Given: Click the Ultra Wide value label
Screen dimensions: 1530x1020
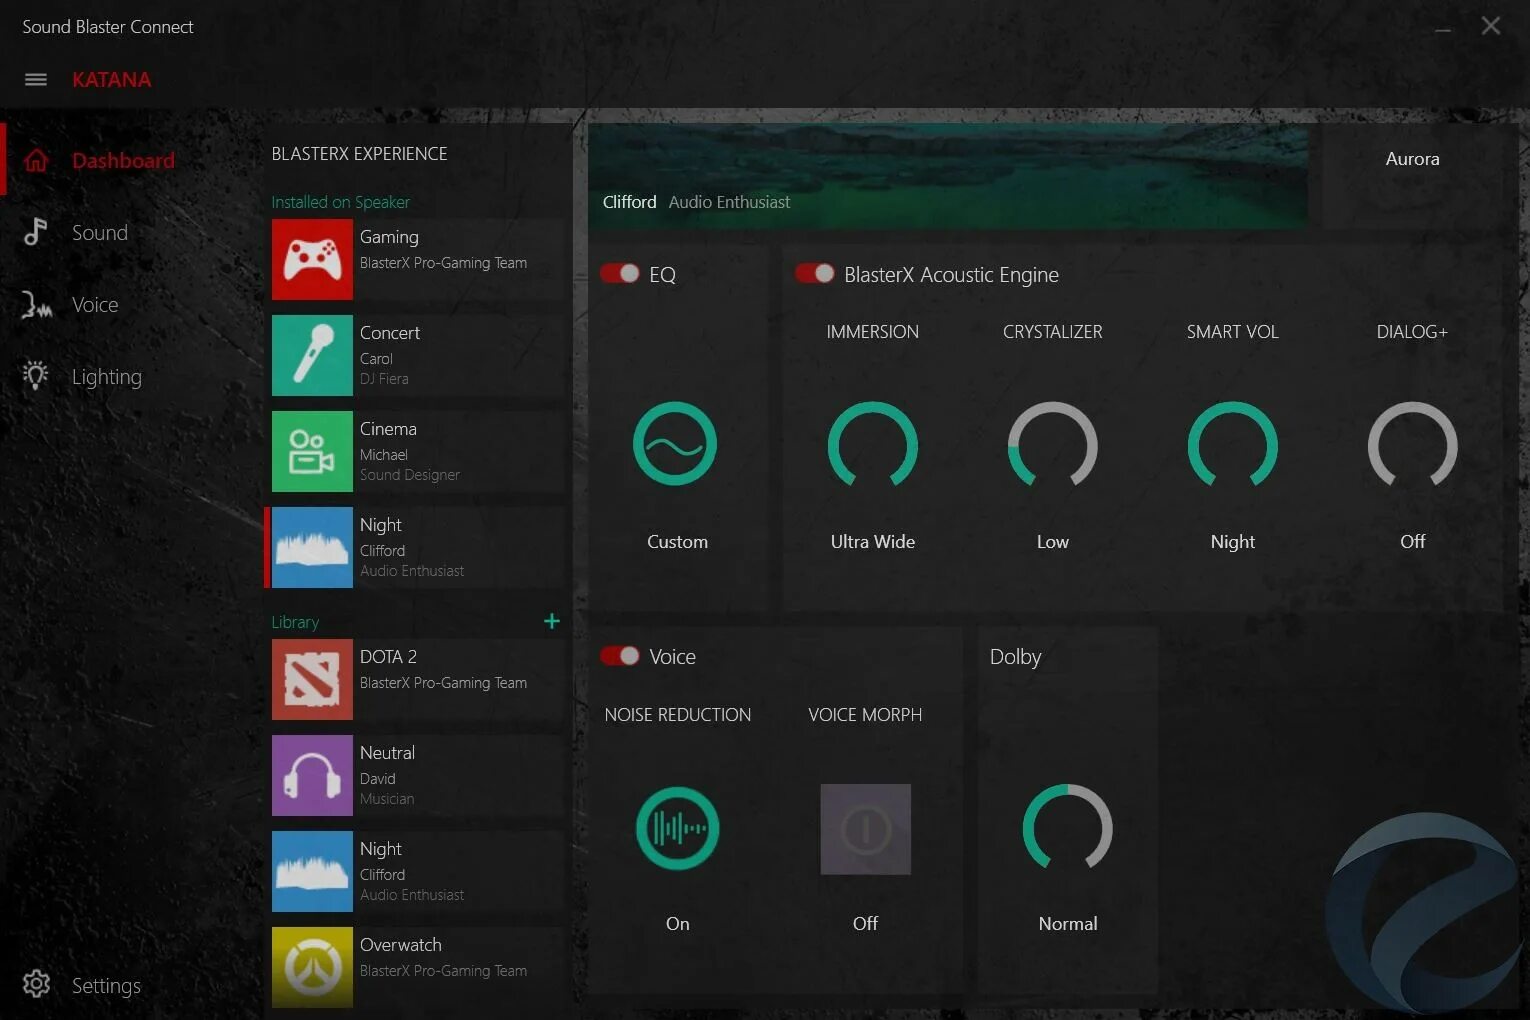Looking at the screenshot, I should 873,542.
